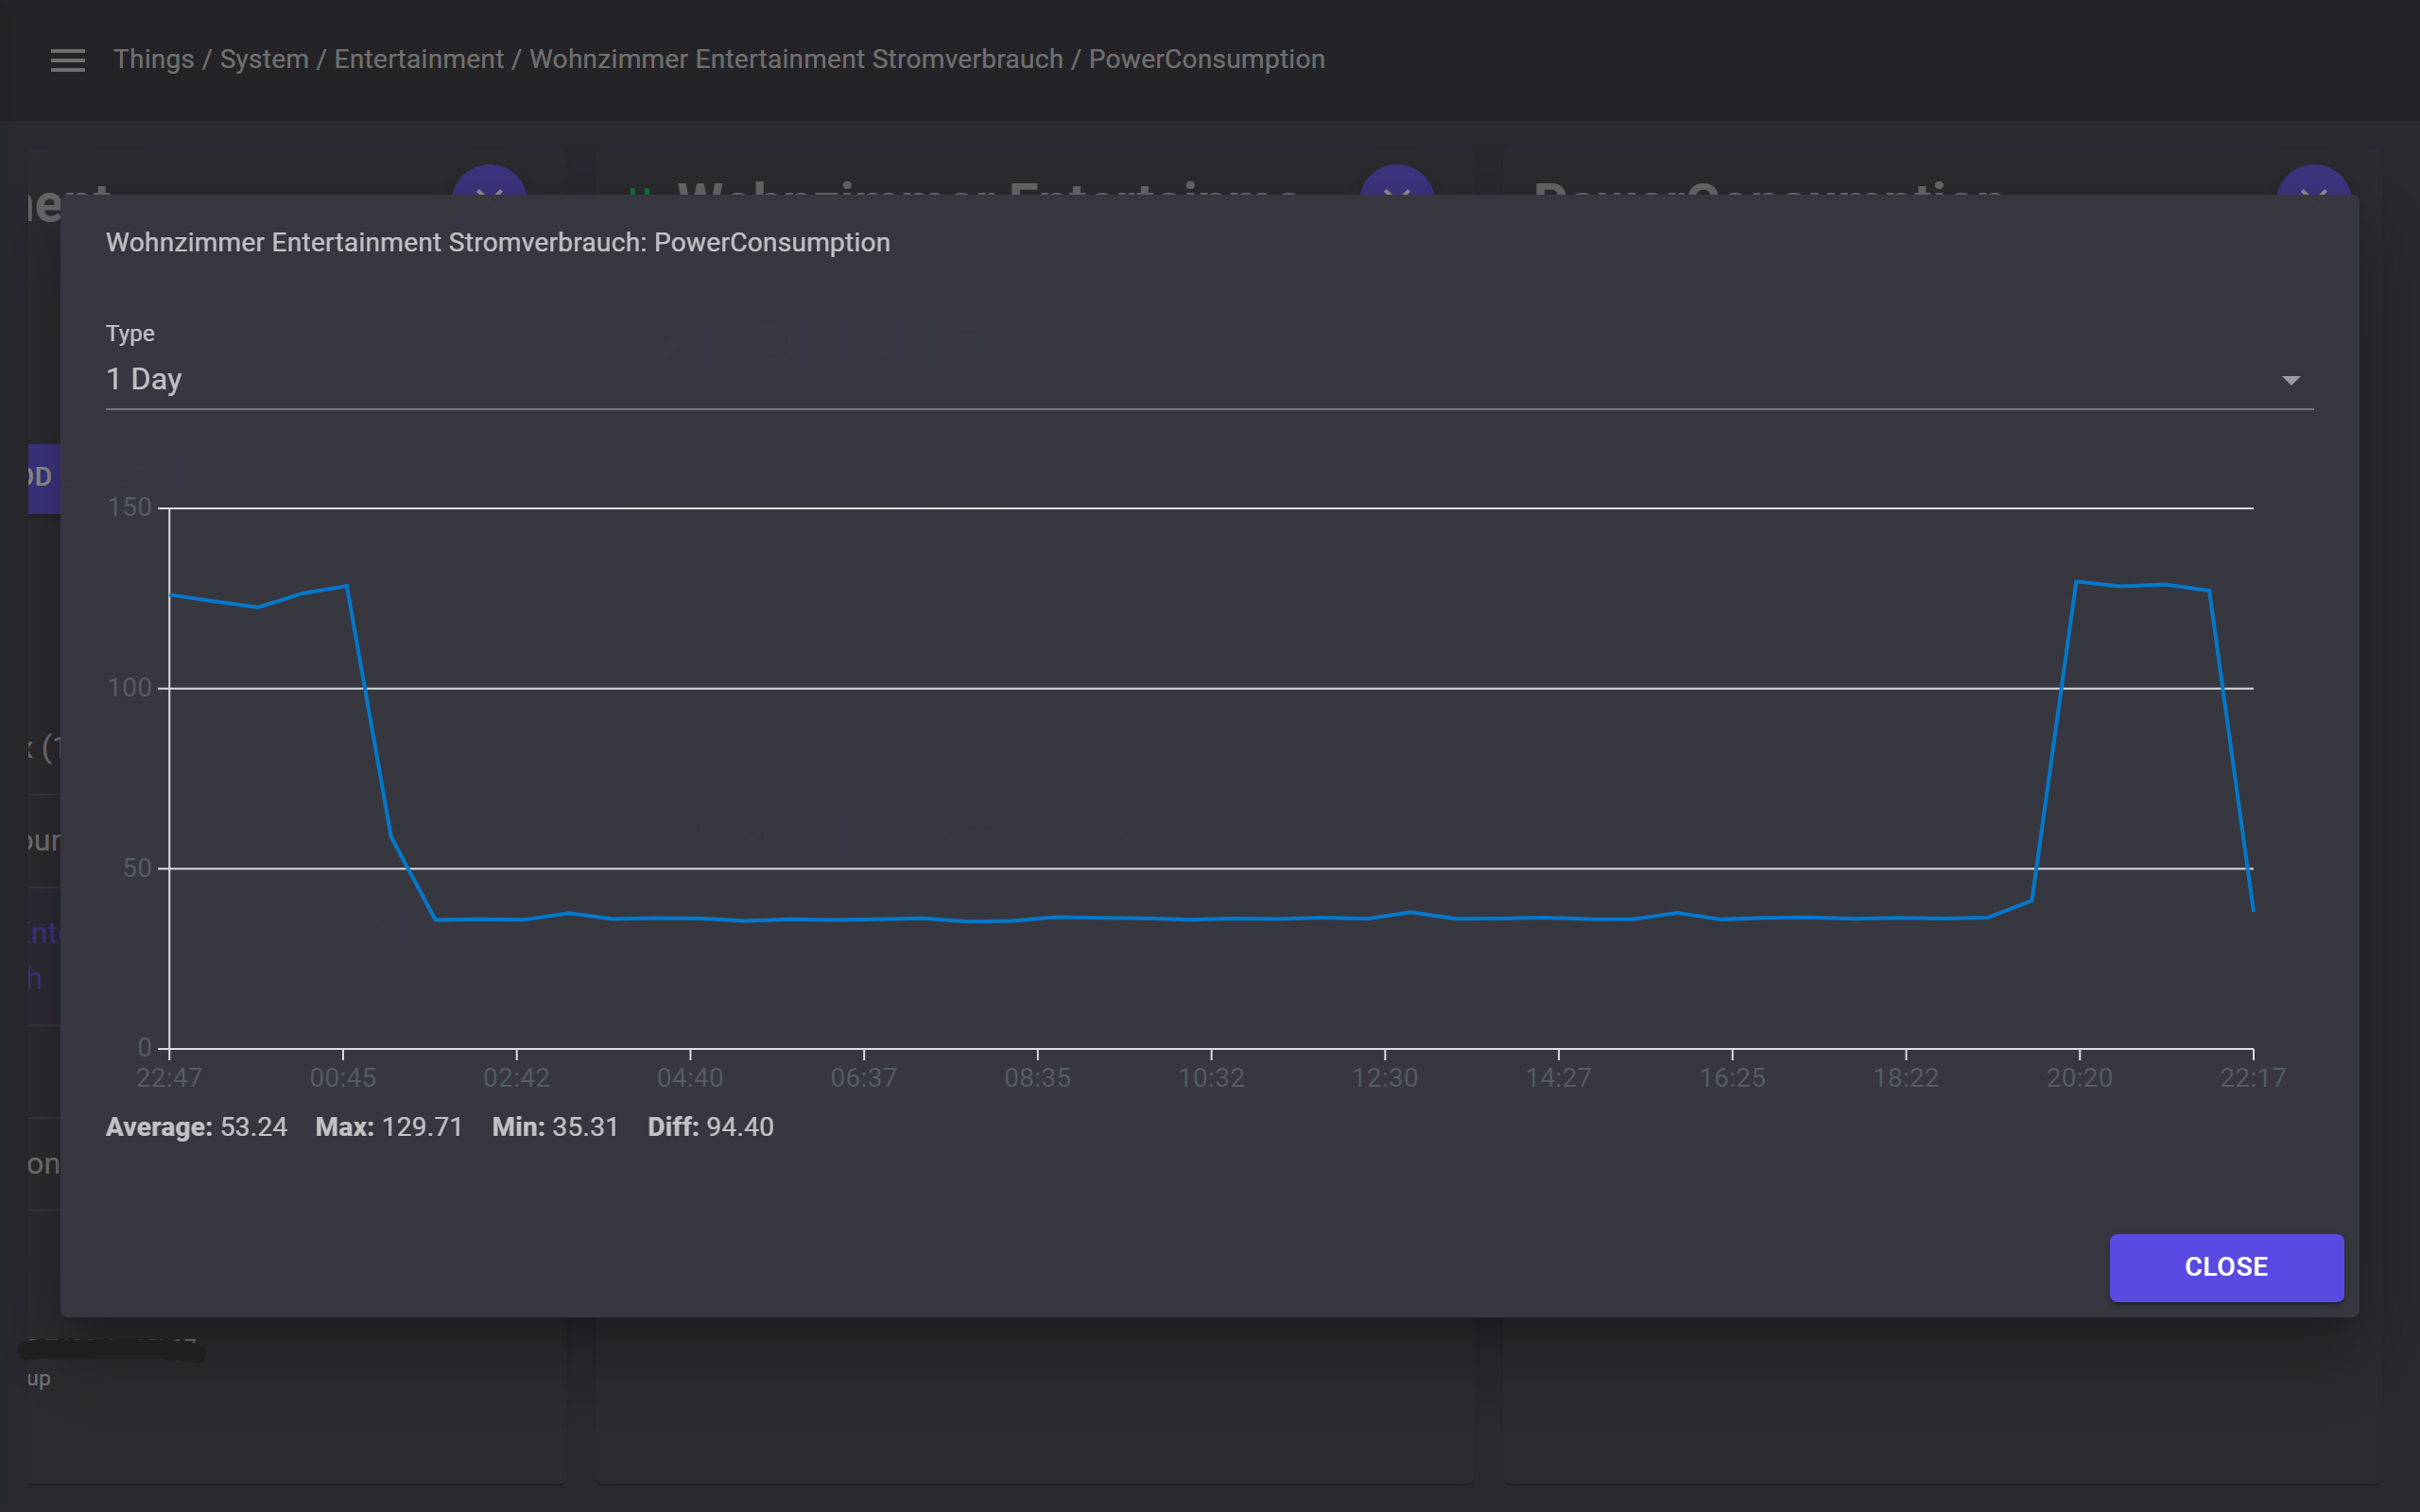
Task: Click the 100 y-axis label
Action: point(130,688)
